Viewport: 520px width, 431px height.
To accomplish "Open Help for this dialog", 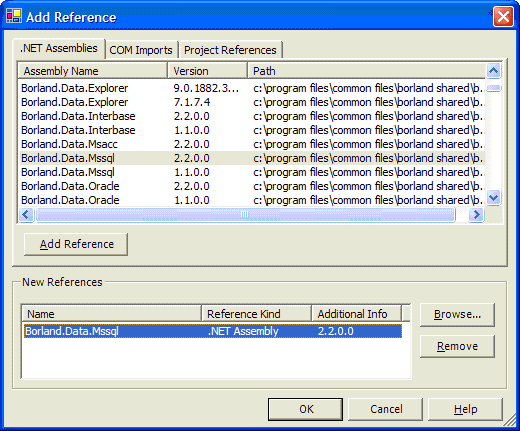I will [x=465, y=409].
